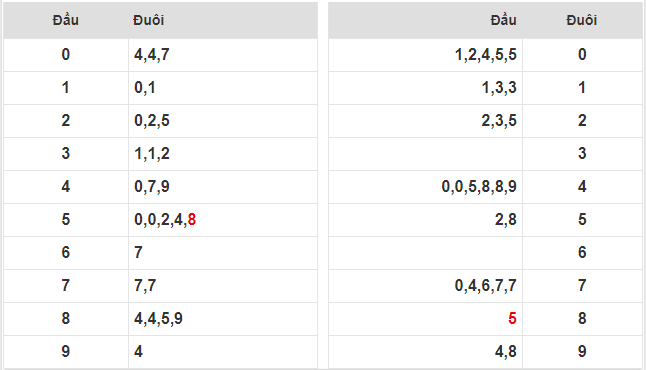This screenshot has width=646, height=370.
Task: Select the 7,7 cell in left table
Action: click(223, 286)
